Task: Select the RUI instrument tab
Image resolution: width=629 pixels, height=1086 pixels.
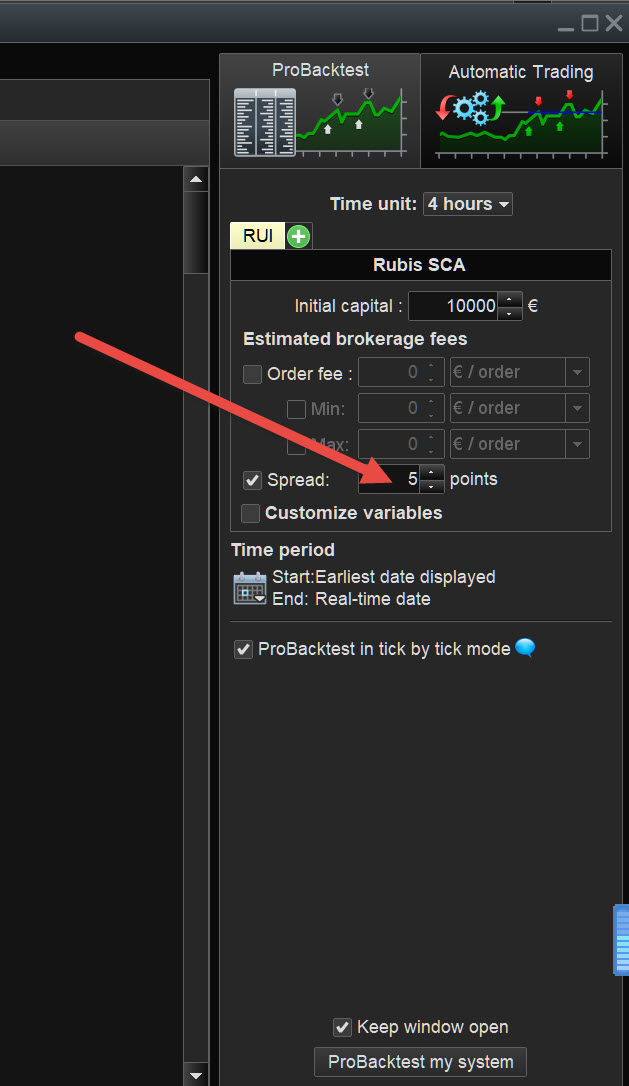Action: coord(258,236)
